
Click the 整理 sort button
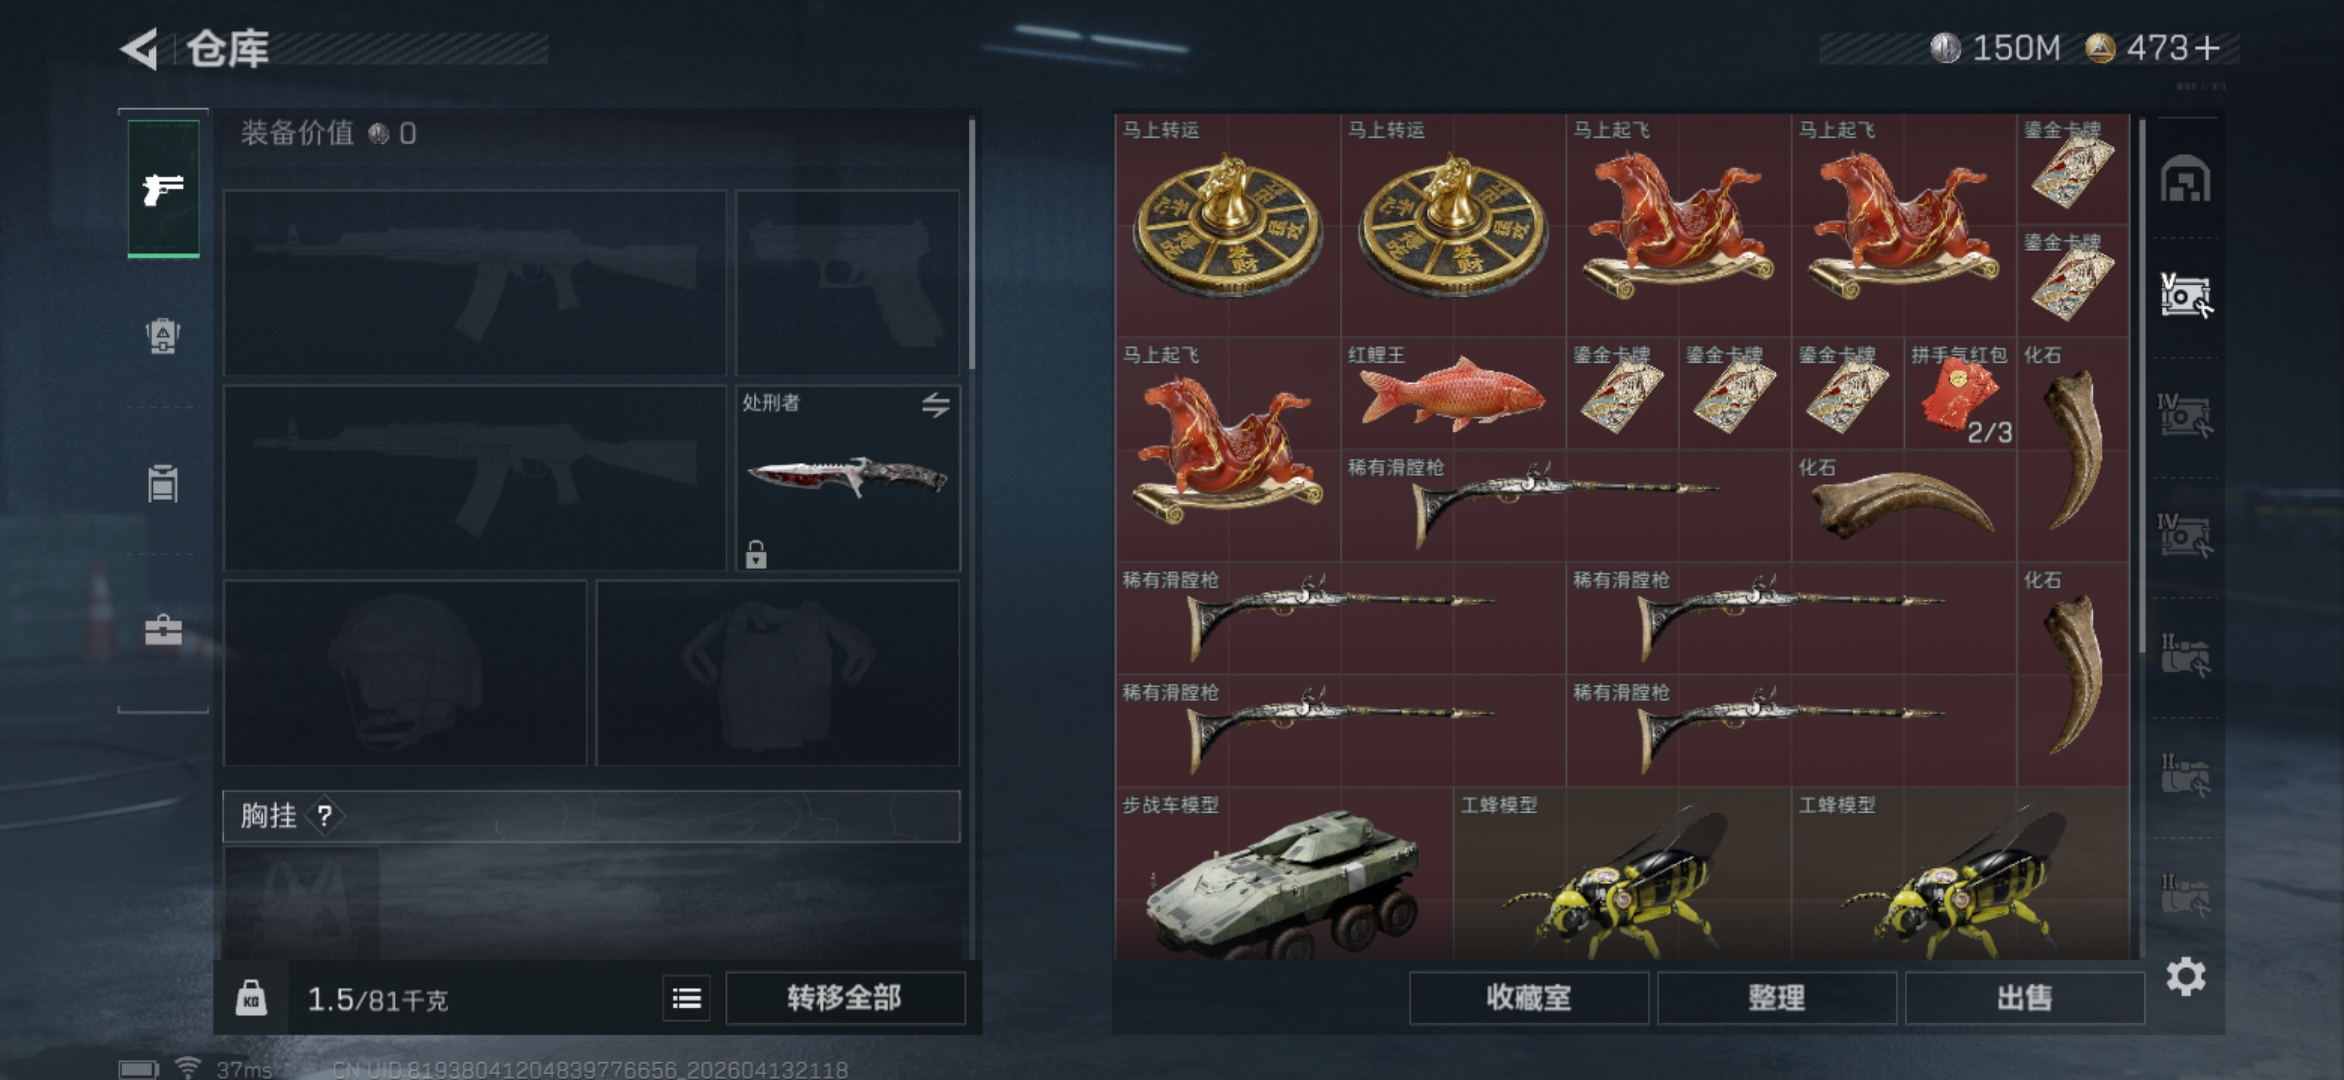[1777, 998]
